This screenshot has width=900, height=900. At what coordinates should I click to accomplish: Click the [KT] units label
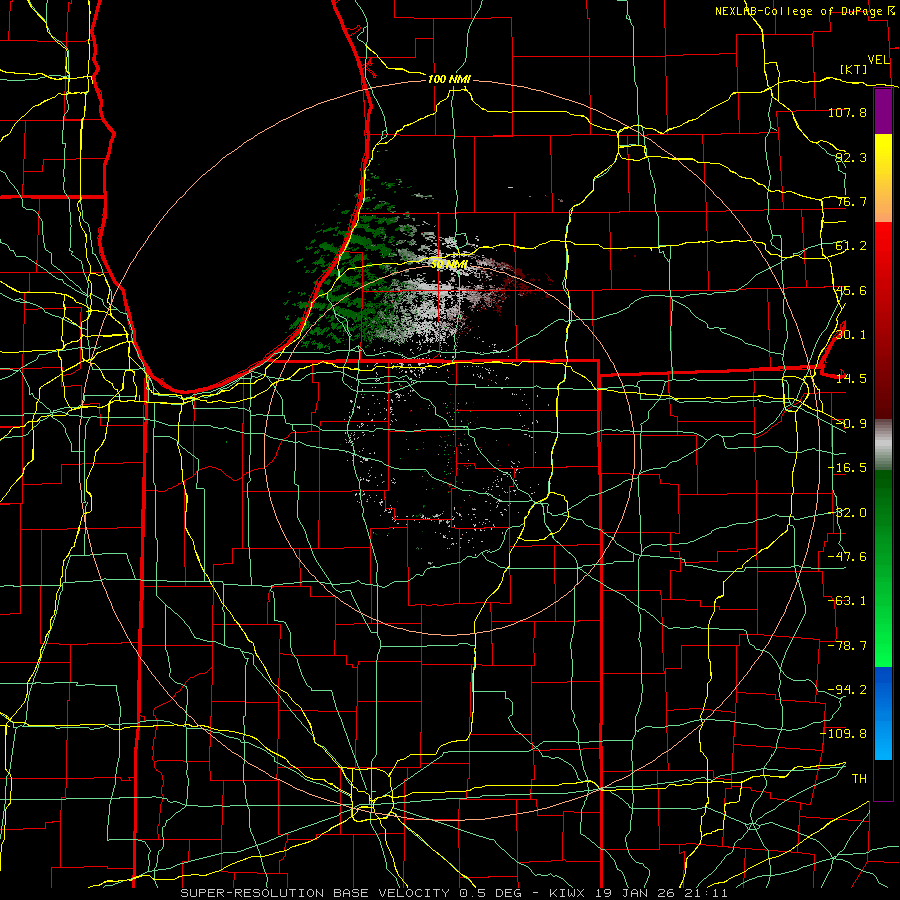tap(854, 69)
